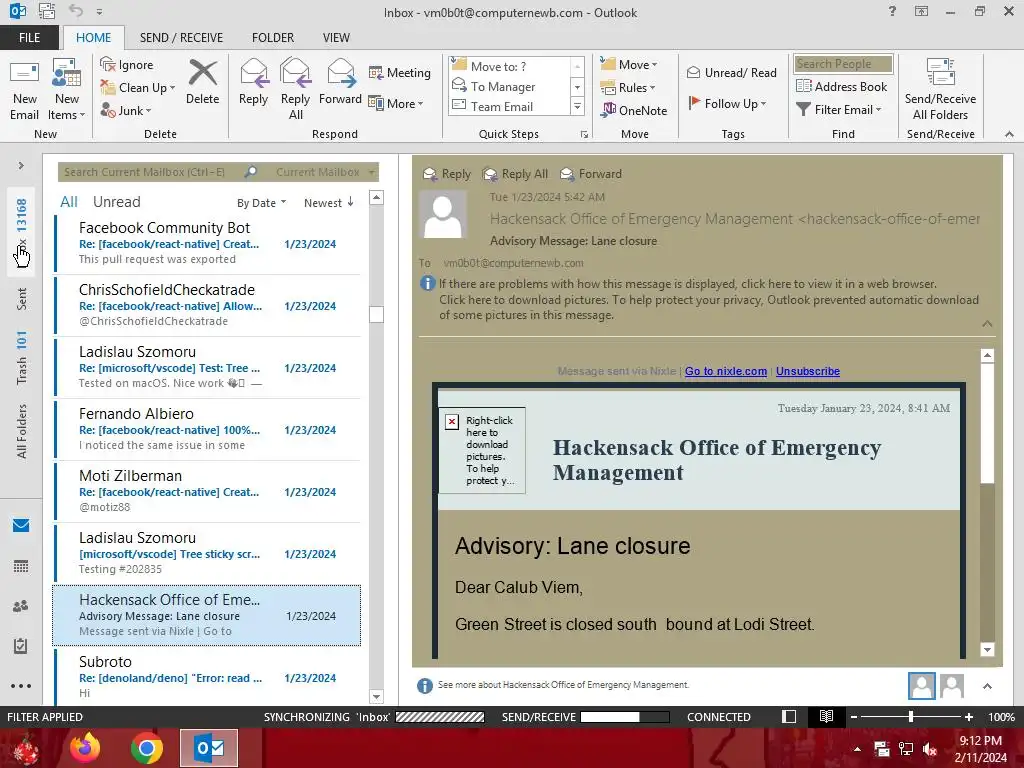Open the Facebook Community Bot email

pyautogui.click(x=207, y=243)
